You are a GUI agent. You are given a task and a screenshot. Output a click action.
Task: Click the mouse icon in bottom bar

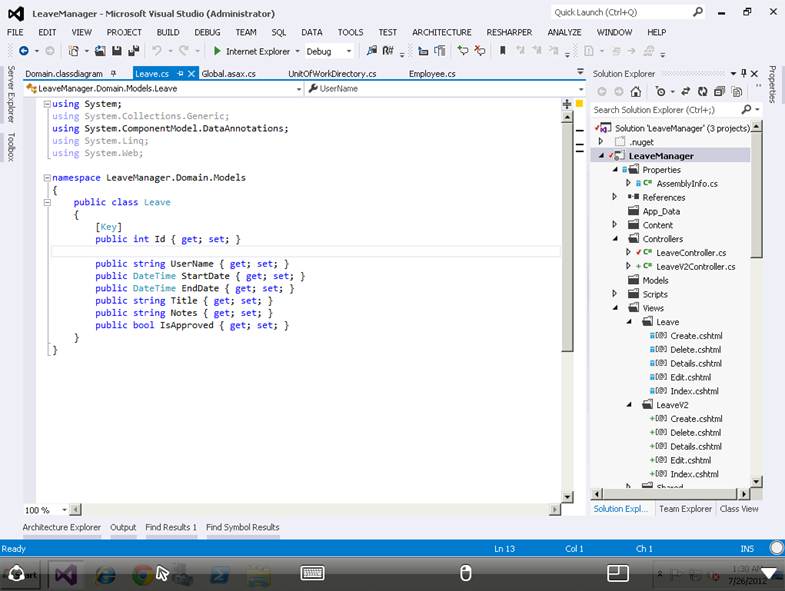[466, 573]
